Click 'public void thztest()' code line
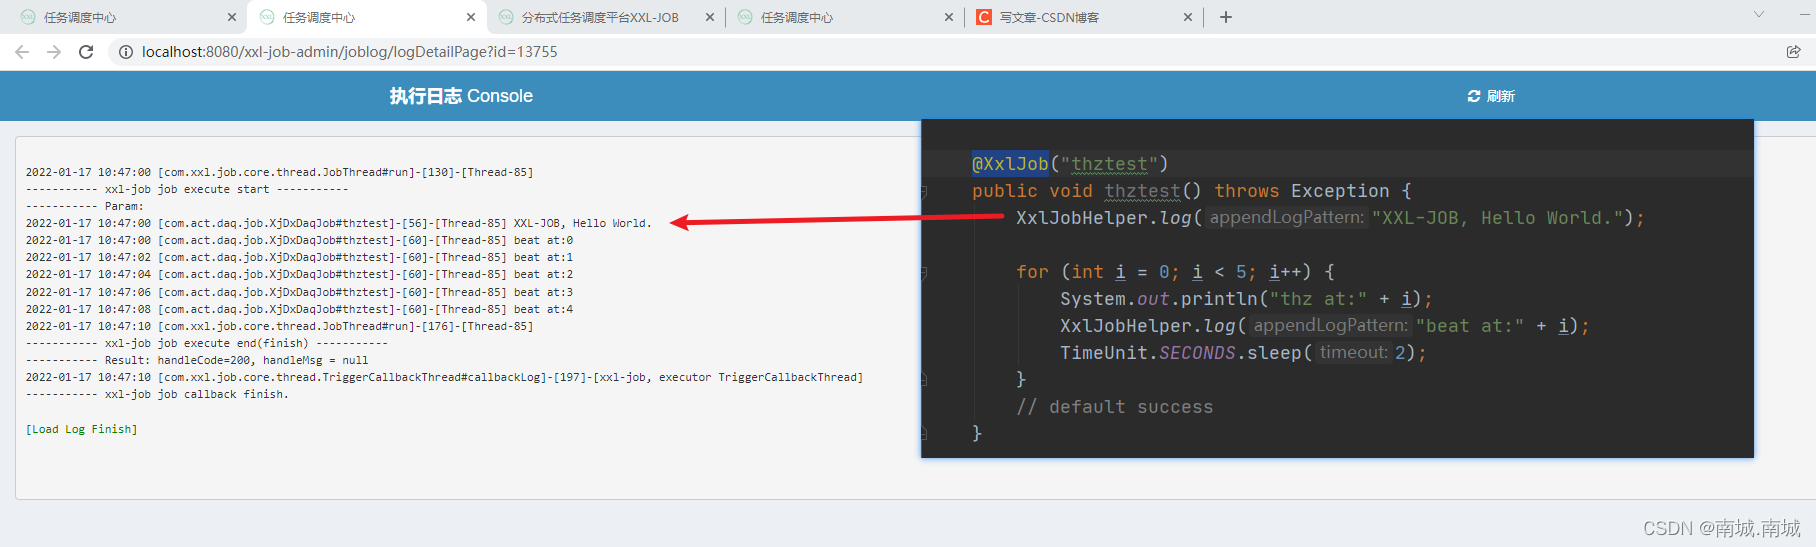This screenshot has height=547, width=1816. (x=1192, y=191)
